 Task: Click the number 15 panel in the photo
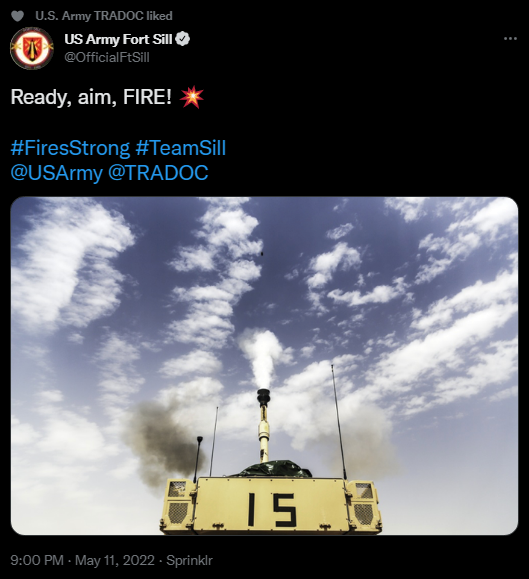click(x=271, y=506)
